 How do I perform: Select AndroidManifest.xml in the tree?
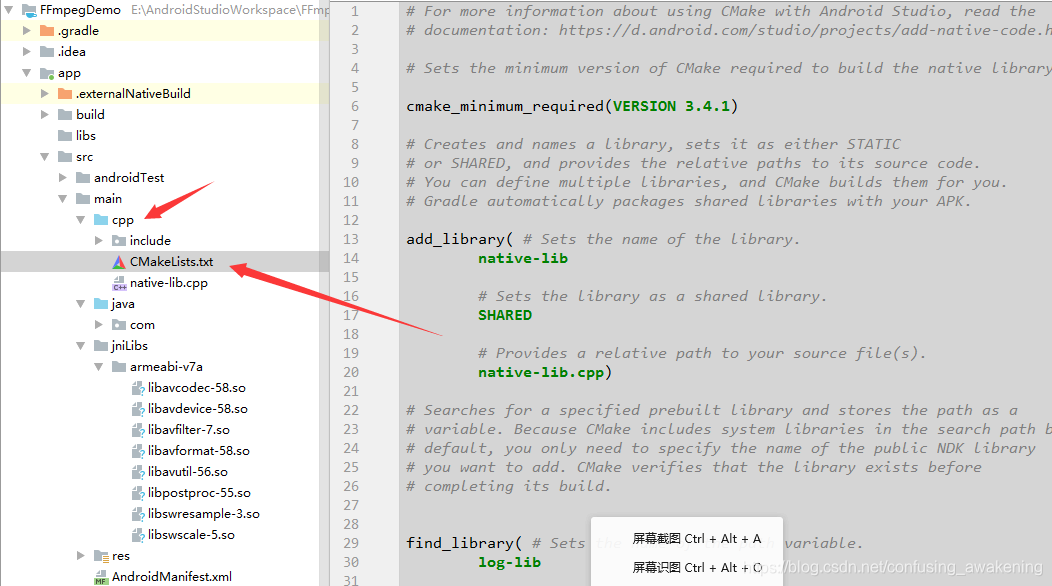tap(172, 577)
